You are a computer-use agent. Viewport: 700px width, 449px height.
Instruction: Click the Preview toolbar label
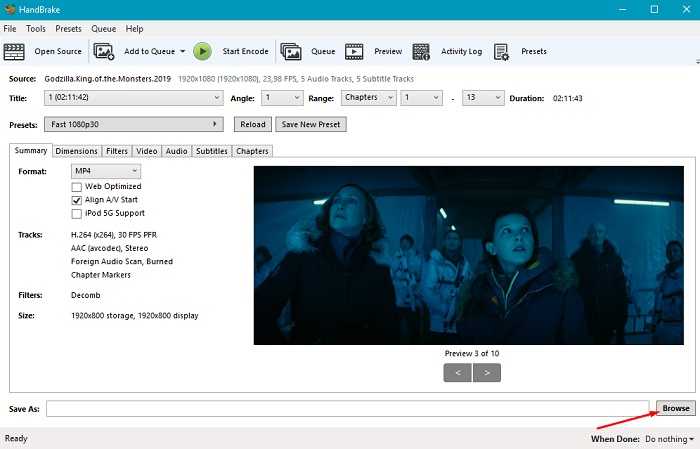(388, 51)
